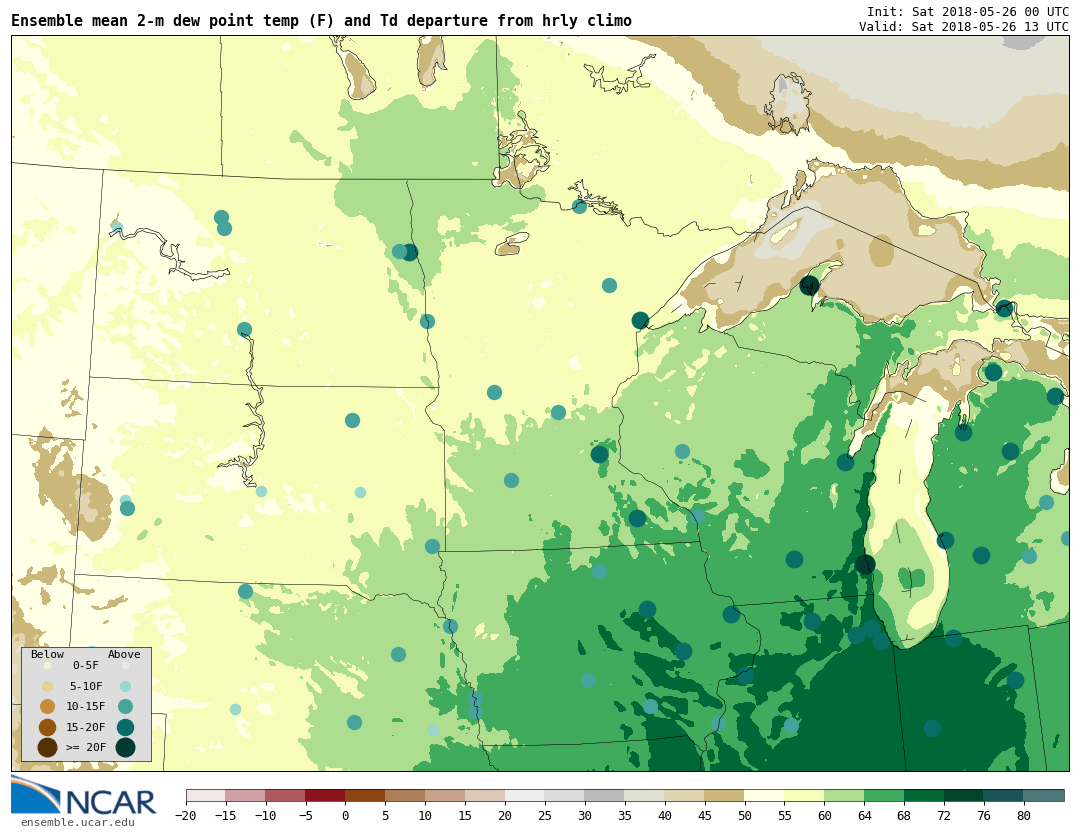
Task: Click the colorbar tick label '0'
Action: tap(345, 816)
